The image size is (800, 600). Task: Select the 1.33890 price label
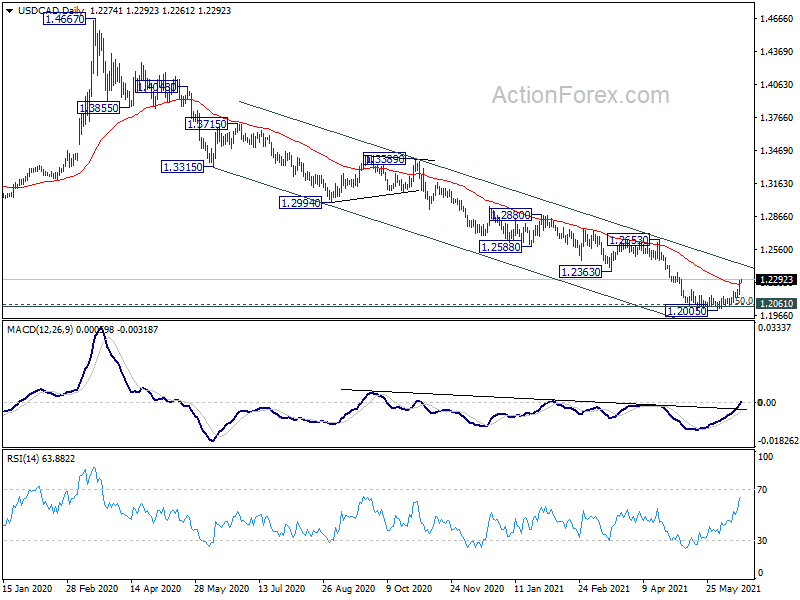385,159
